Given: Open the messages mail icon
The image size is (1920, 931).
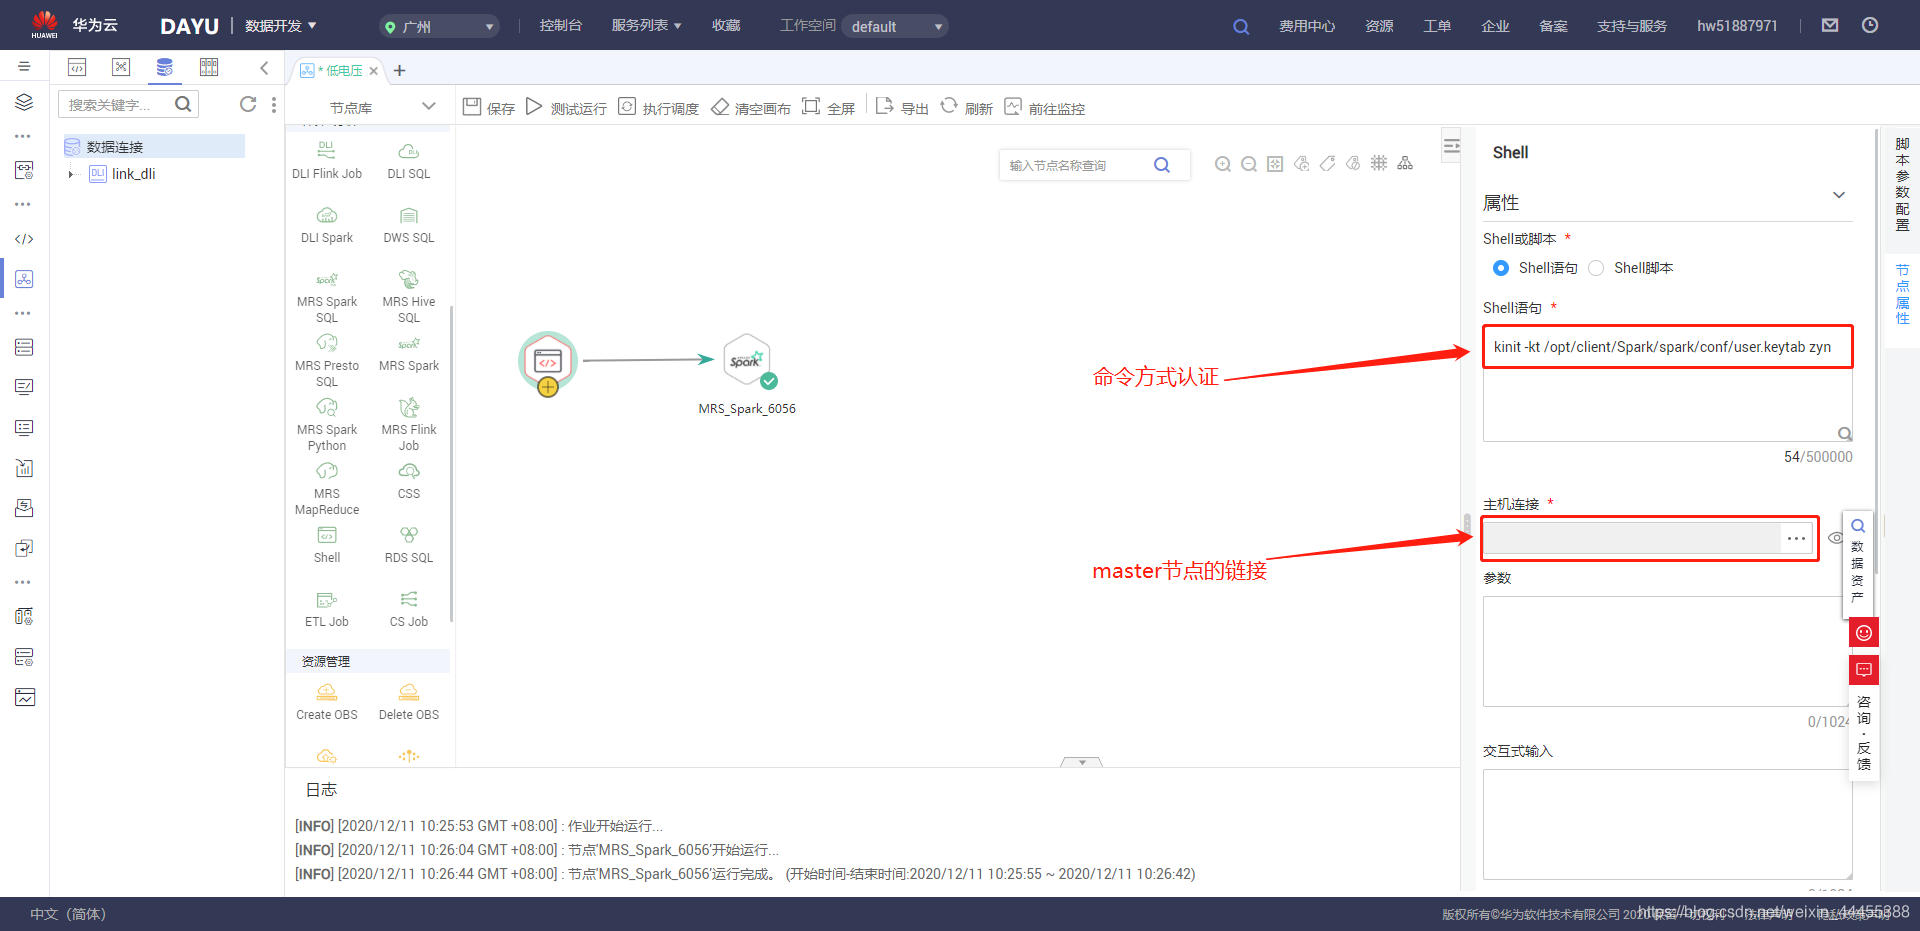Looking at the screenshot, I should pyautogui.click(x=1830, y=25).
